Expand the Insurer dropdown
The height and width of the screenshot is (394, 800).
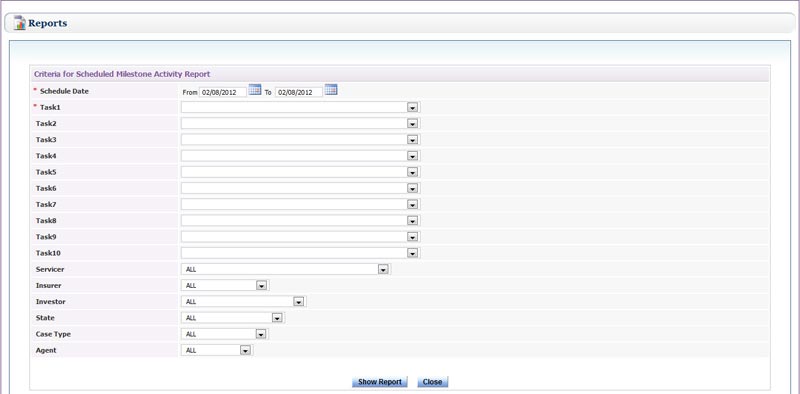[x=262, y=286]
